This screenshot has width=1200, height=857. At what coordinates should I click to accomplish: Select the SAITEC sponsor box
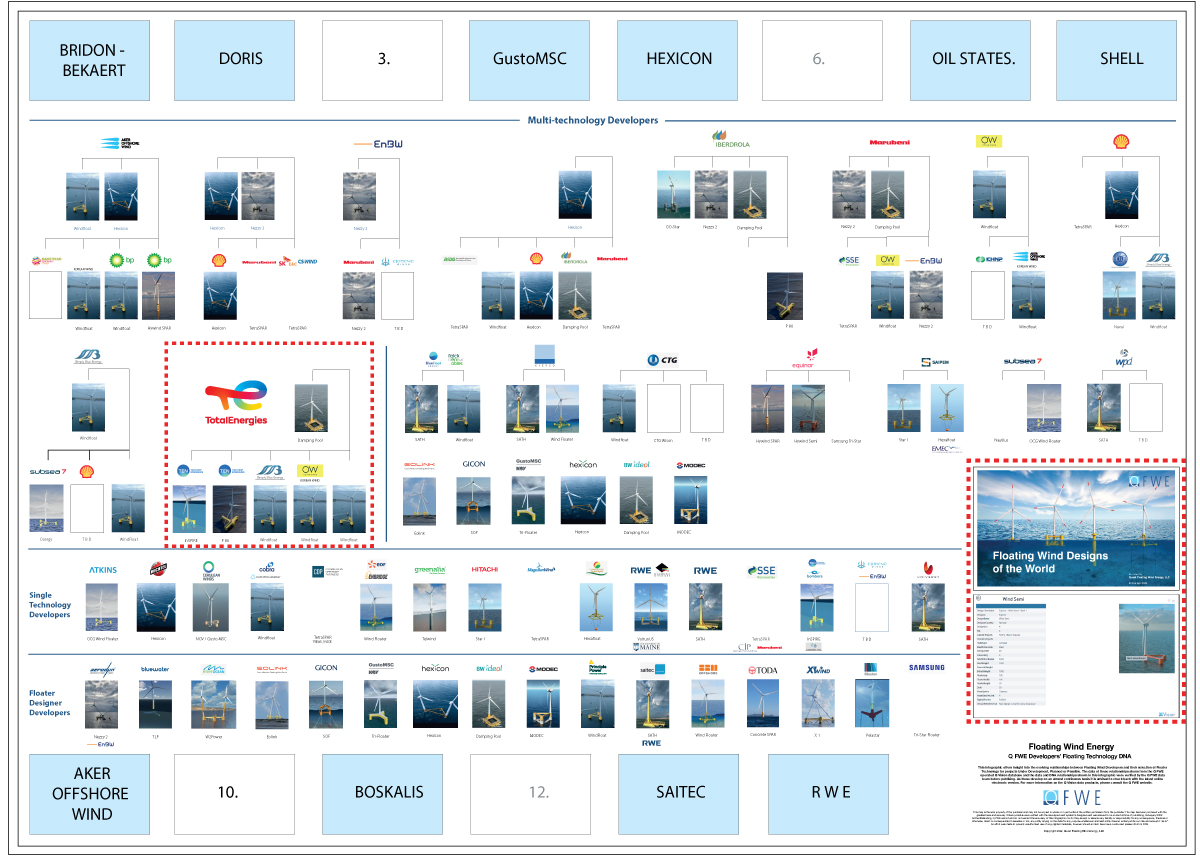(681, 793)
